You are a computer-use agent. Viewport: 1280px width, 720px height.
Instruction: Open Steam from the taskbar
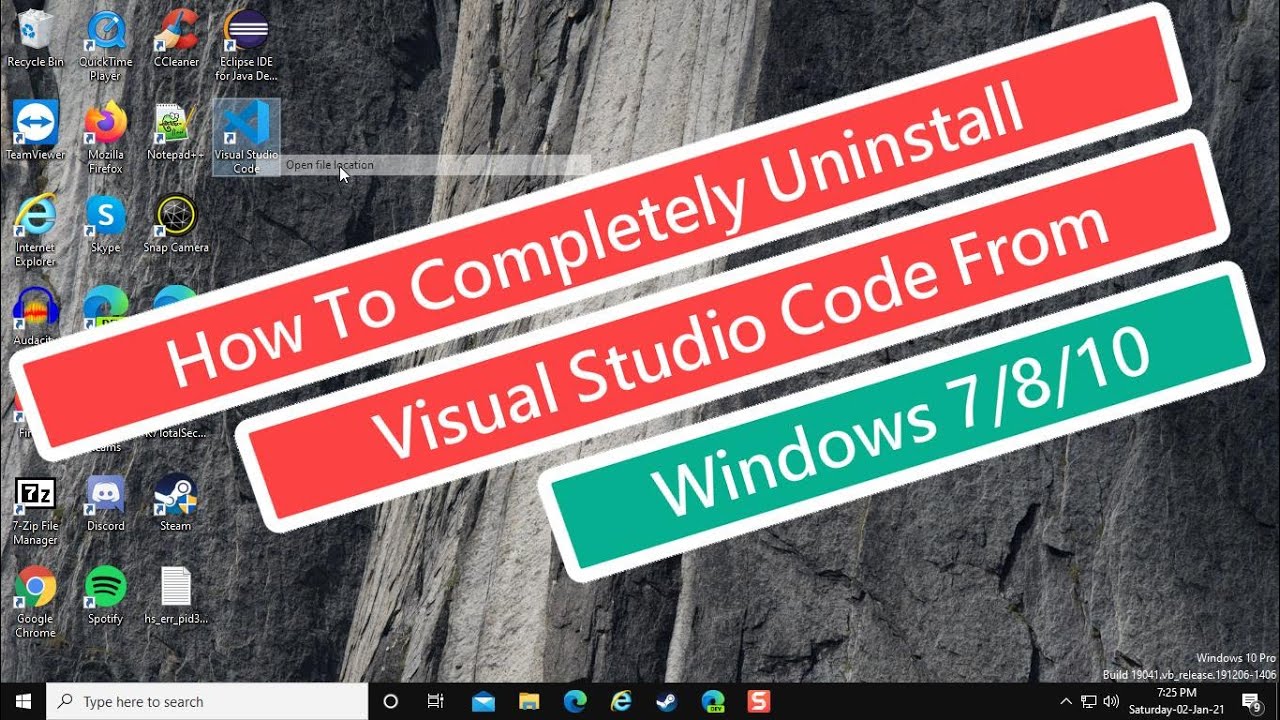[x=667, y=702]
